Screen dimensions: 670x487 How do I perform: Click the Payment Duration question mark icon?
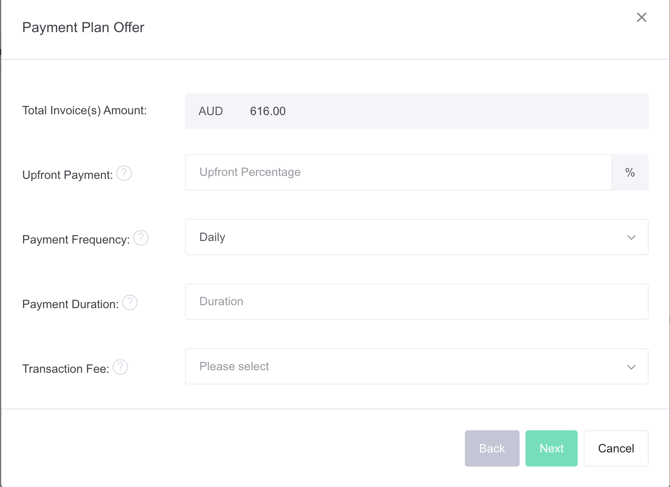click(130, 303)
